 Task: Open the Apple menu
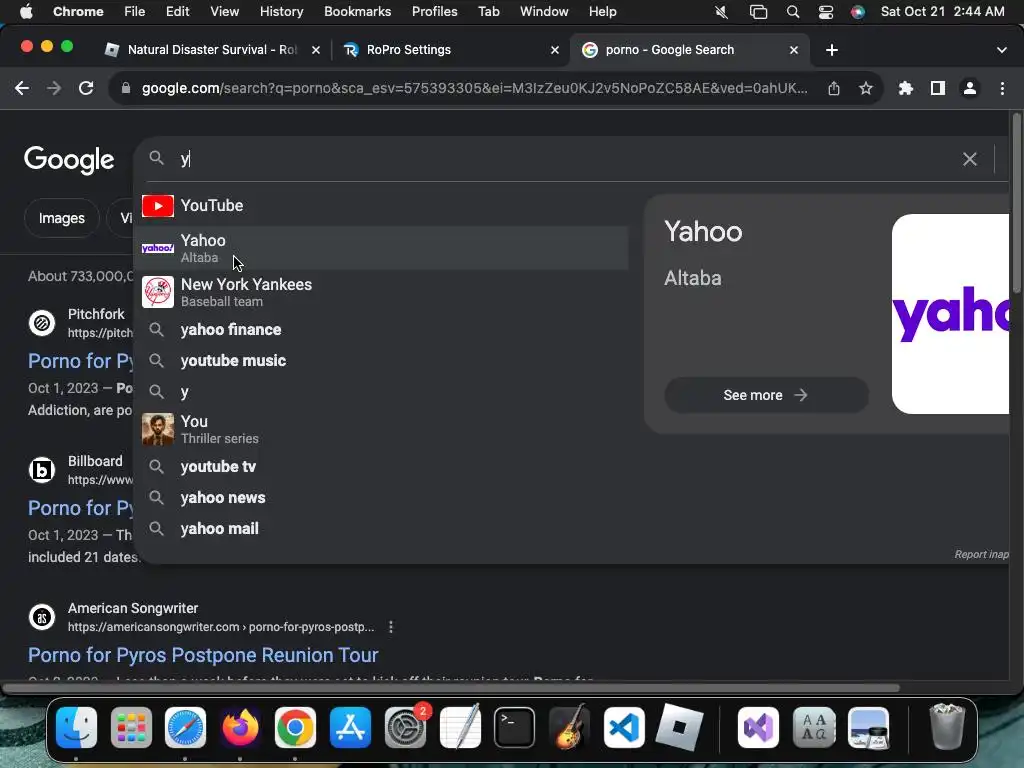26,12
